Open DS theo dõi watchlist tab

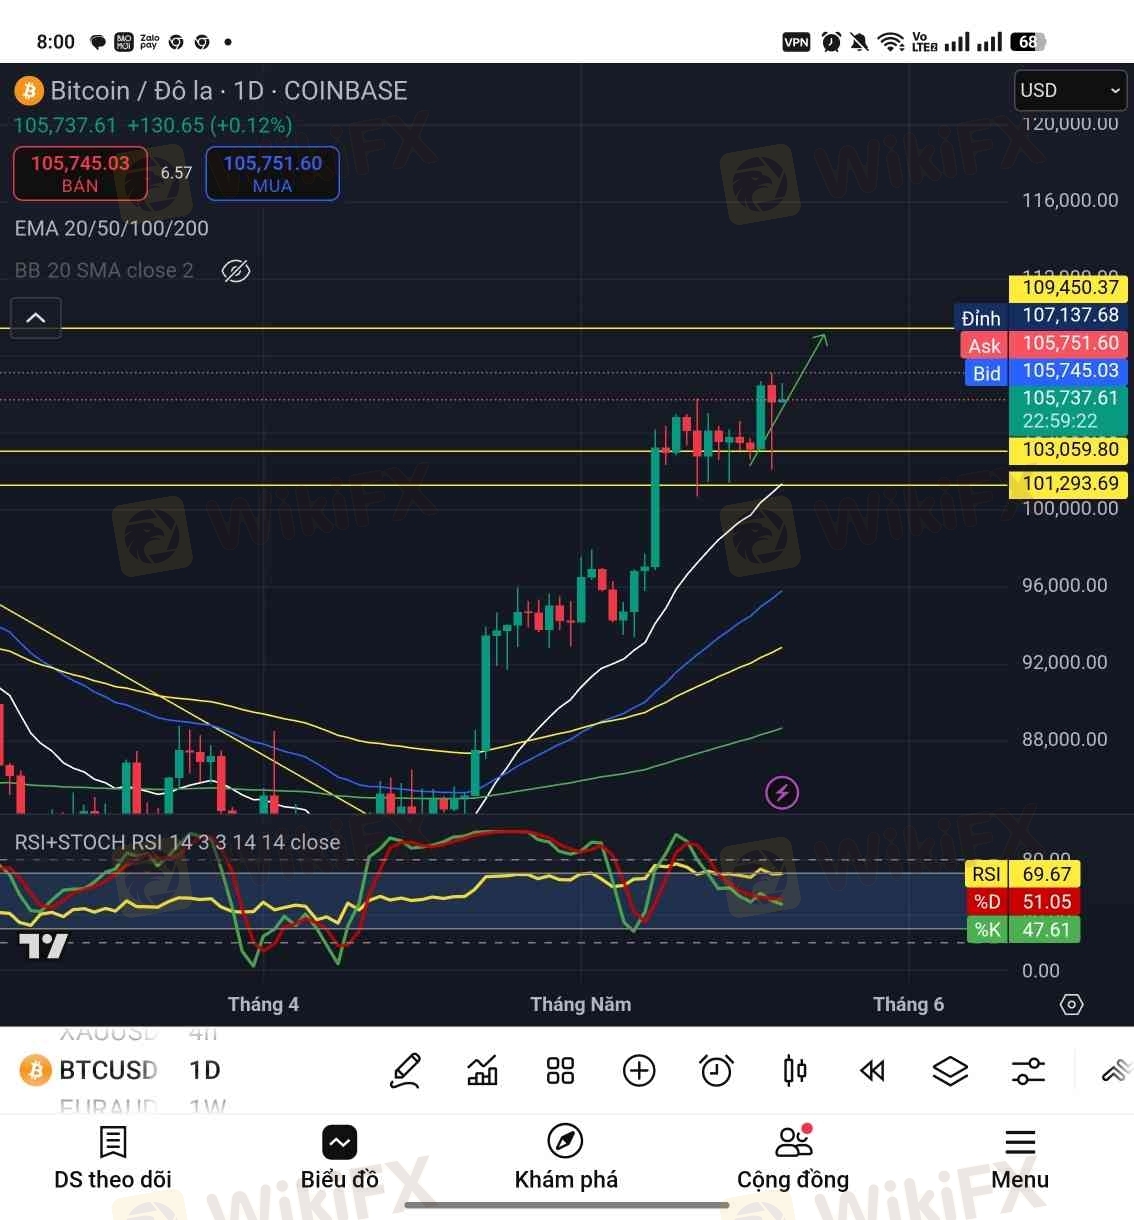coord(113,1158)
